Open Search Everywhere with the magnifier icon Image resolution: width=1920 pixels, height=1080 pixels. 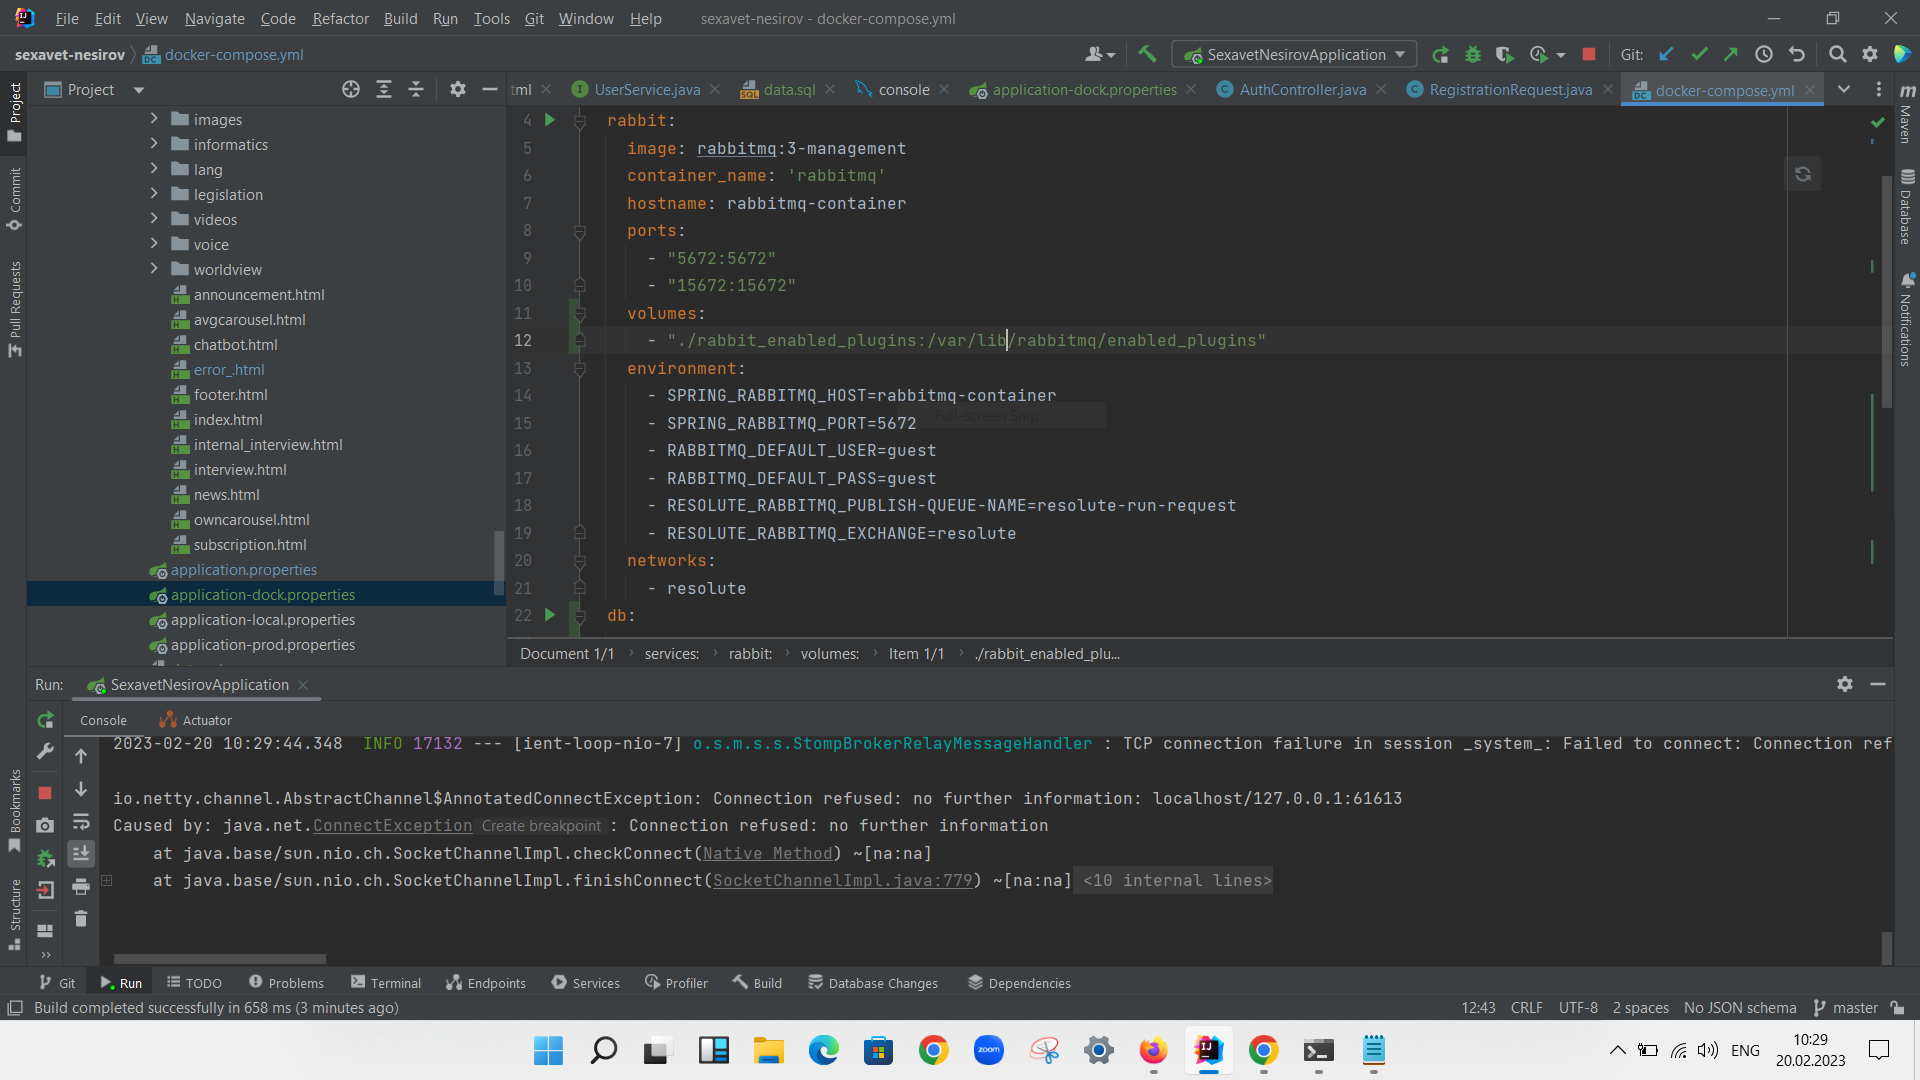(x=1838, y=54)
